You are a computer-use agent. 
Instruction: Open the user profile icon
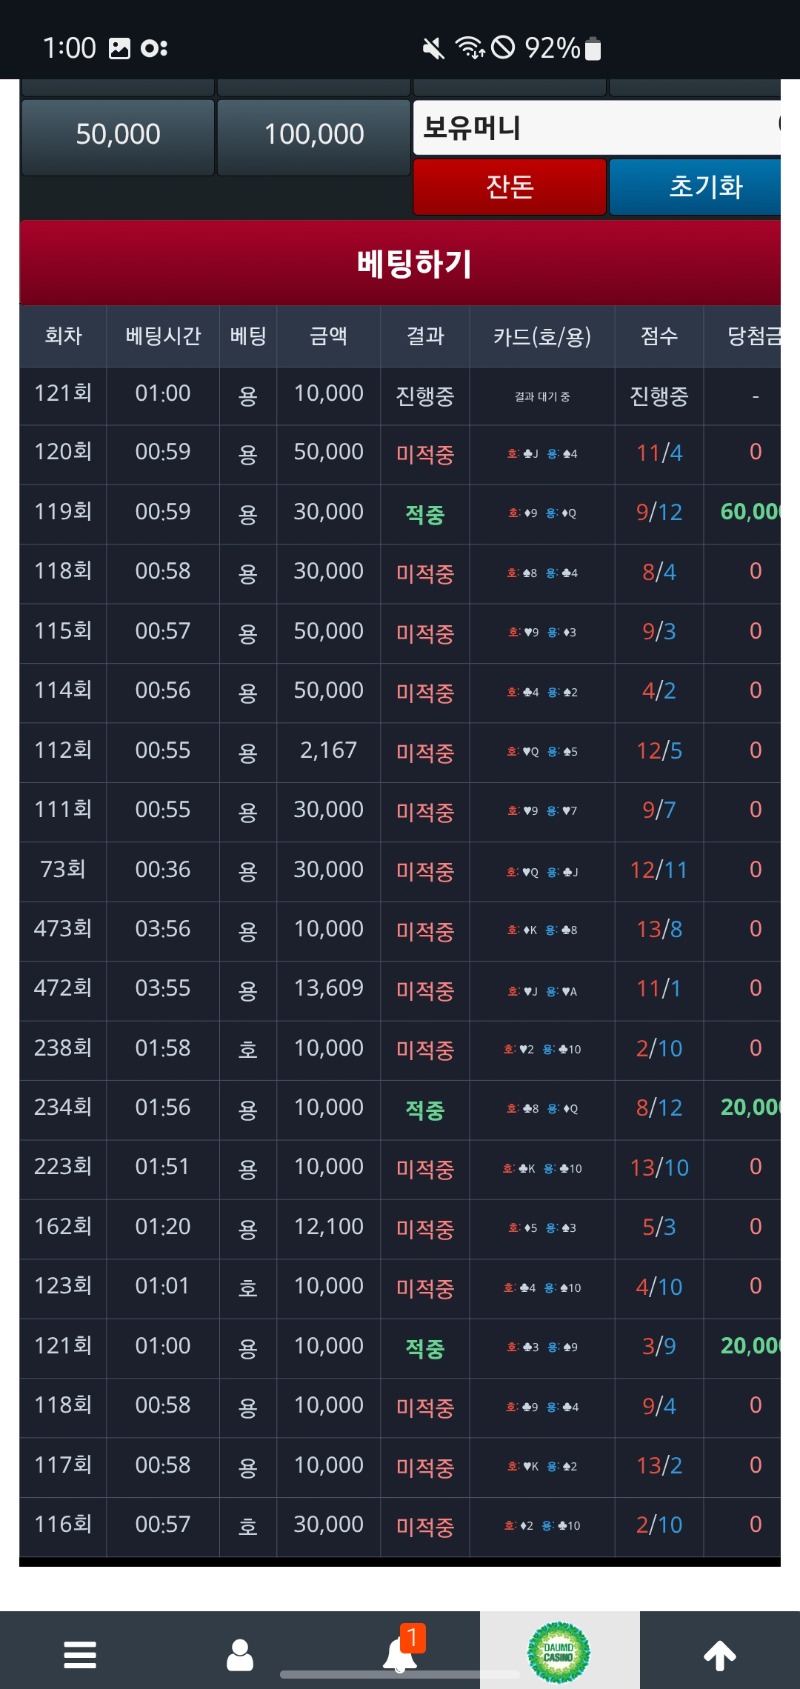pyautogui.click(x=240, y=1655)
